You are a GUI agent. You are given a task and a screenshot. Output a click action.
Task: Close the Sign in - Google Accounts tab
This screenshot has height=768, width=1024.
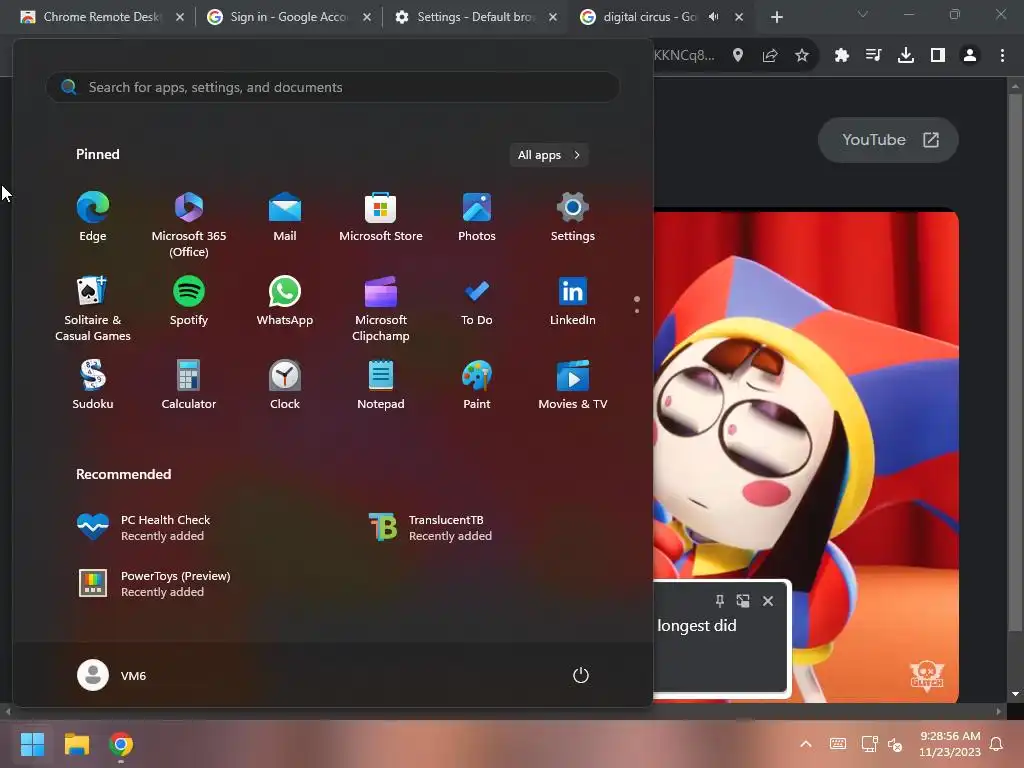tap(367, 17)
